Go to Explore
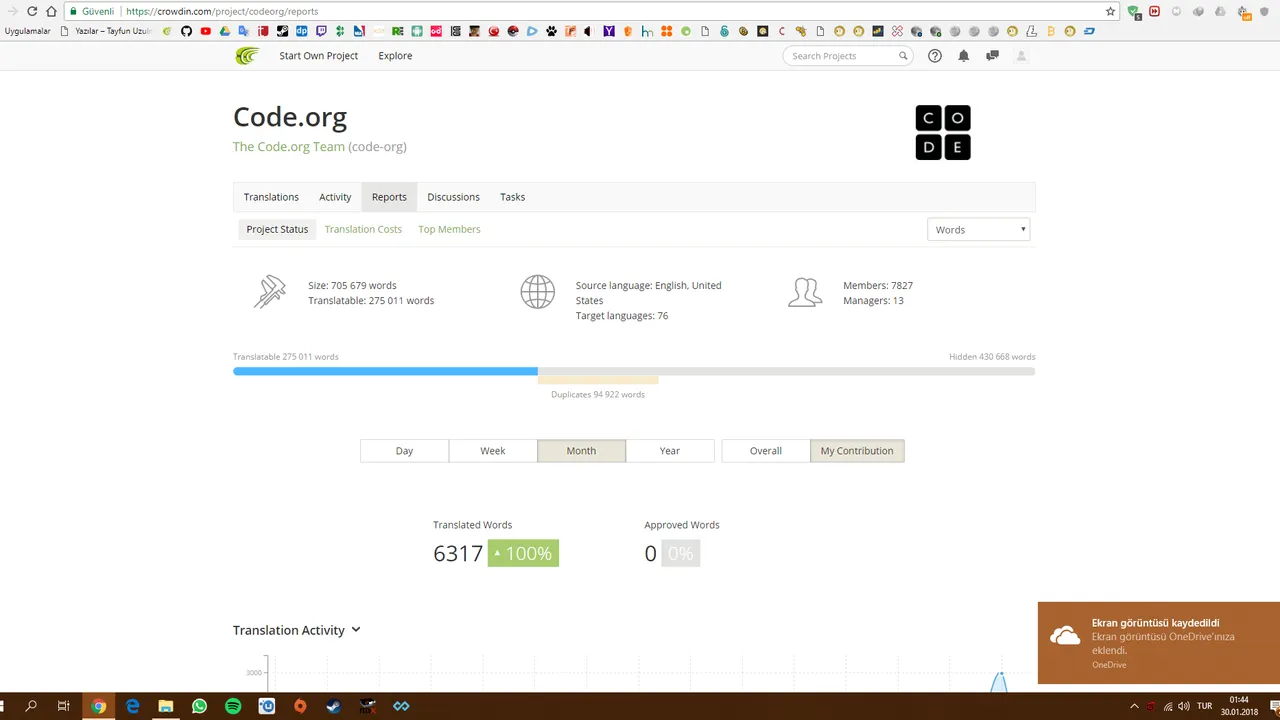 [x=395, y=56]
